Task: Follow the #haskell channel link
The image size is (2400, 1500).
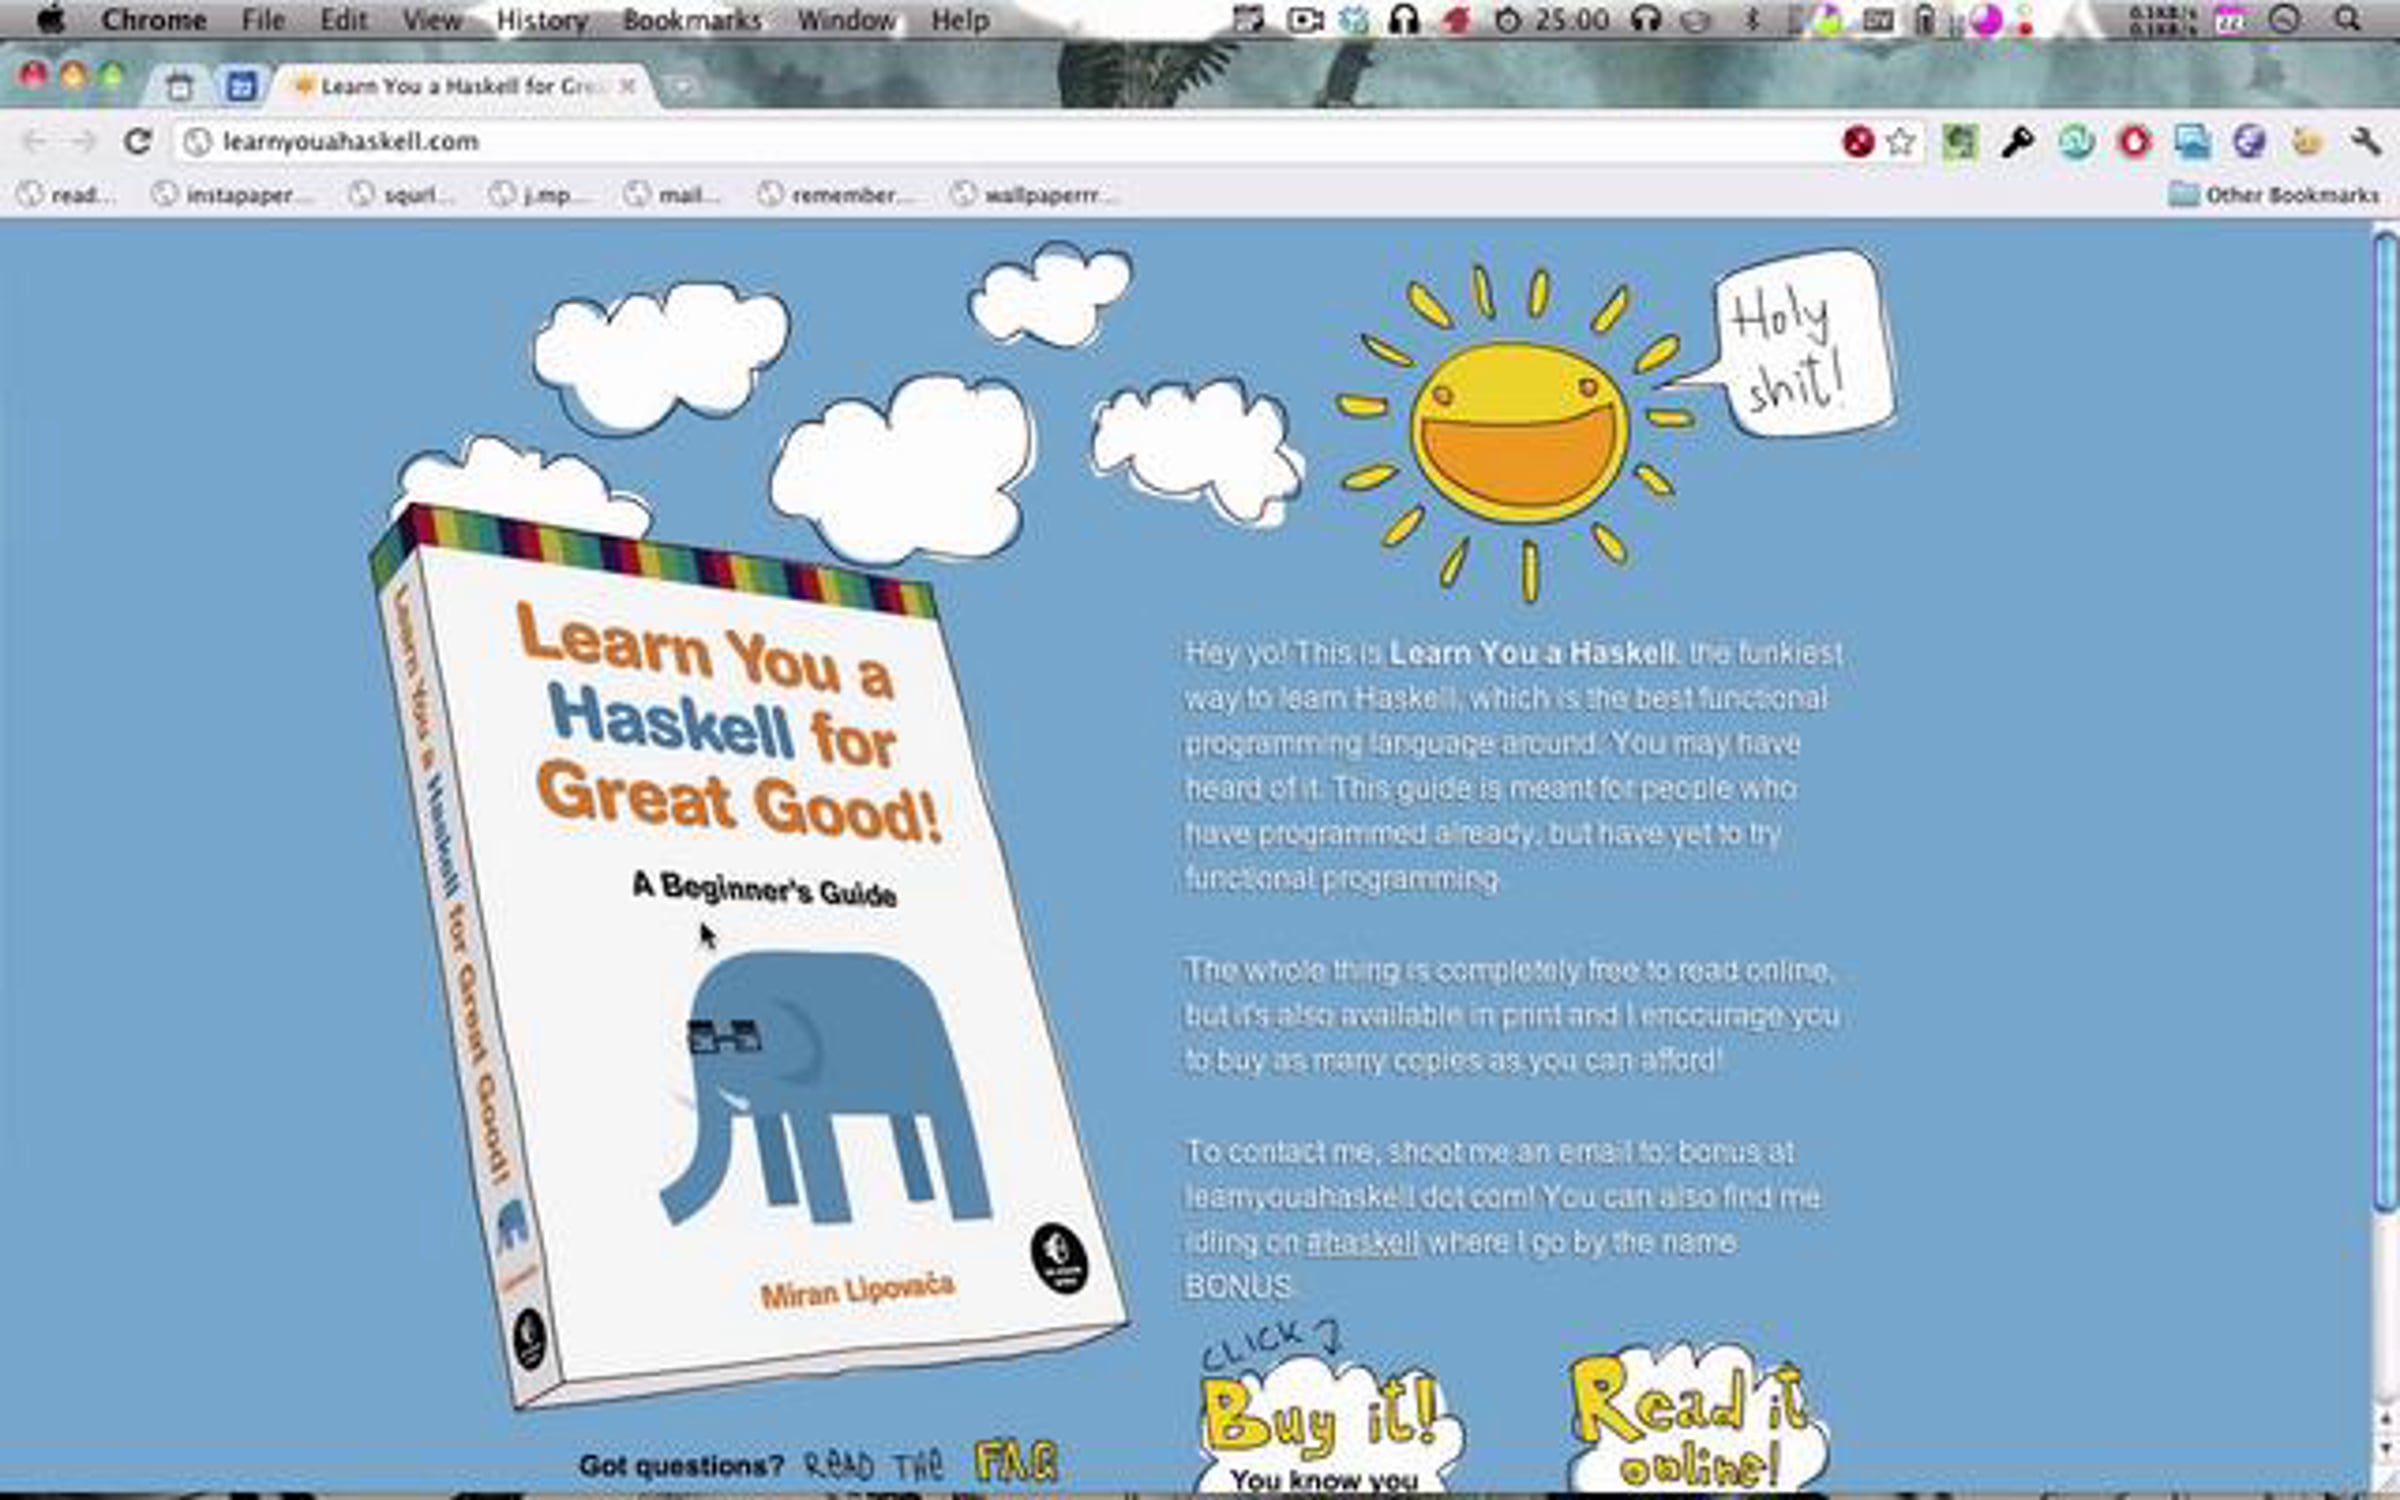Action: pyautogui.click(x=1363, y=1243)
